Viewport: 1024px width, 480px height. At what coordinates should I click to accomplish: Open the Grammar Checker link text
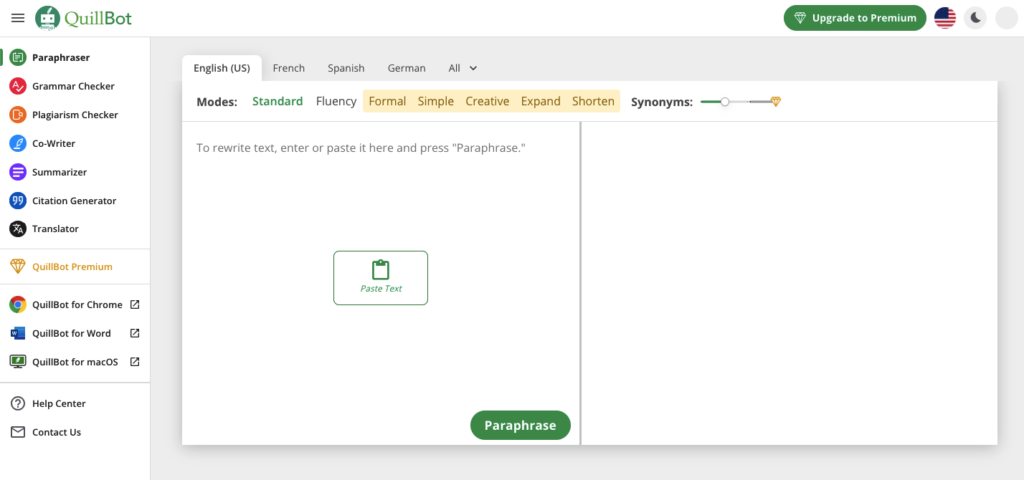pyautogui.click(x=73, y=86)
